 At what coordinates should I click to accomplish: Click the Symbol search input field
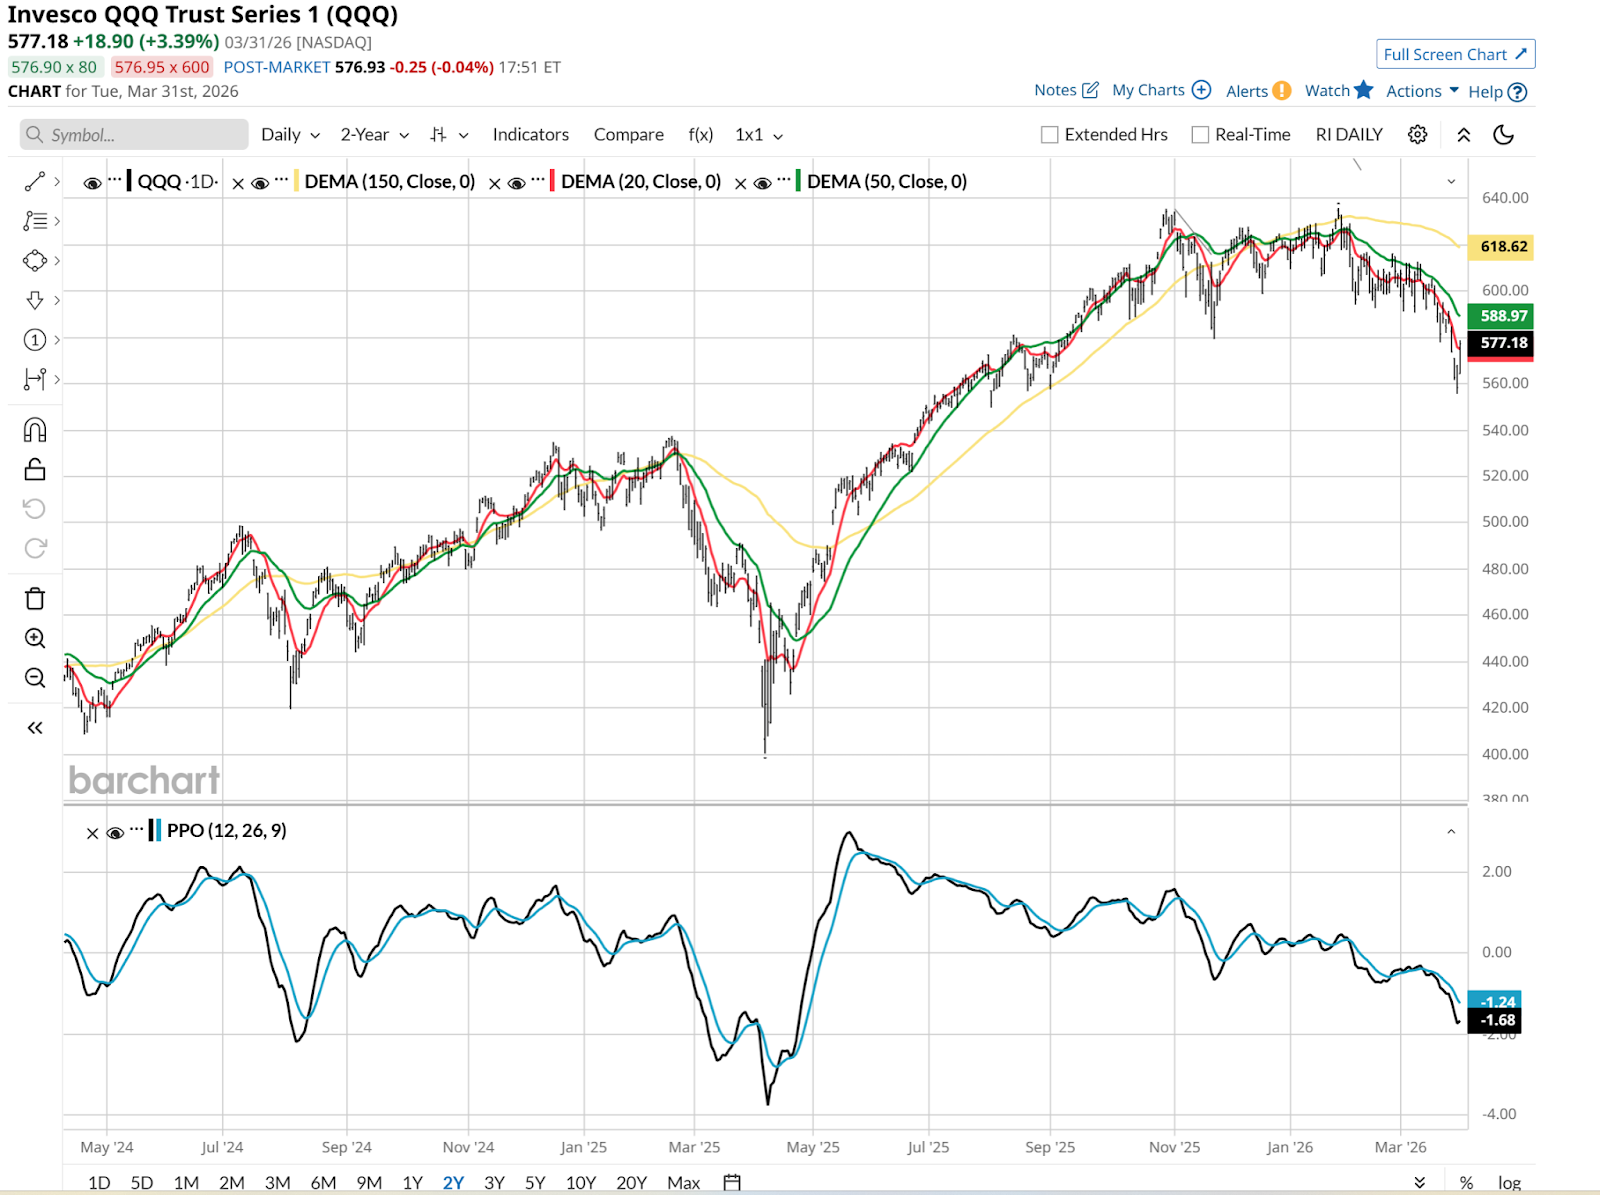coord(135,135)
